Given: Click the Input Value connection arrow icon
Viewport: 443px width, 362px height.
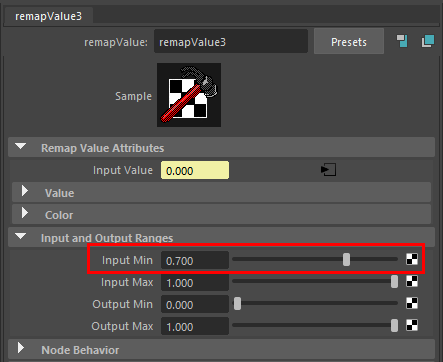Looking at the screenshot, I should point(328,170).
